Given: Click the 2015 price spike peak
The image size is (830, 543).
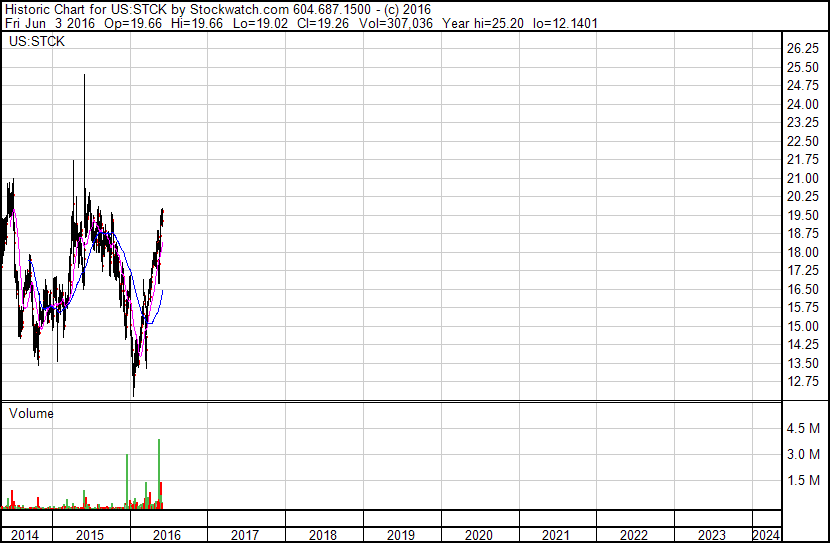Looking at the screenshot, I should [84, 78].
